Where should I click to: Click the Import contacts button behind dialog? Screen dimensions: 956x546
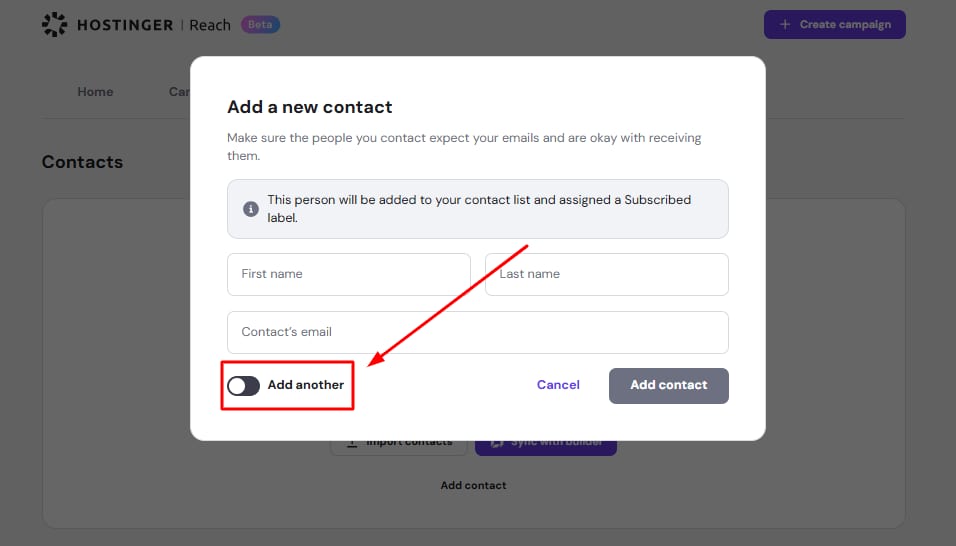pos(399,447)
